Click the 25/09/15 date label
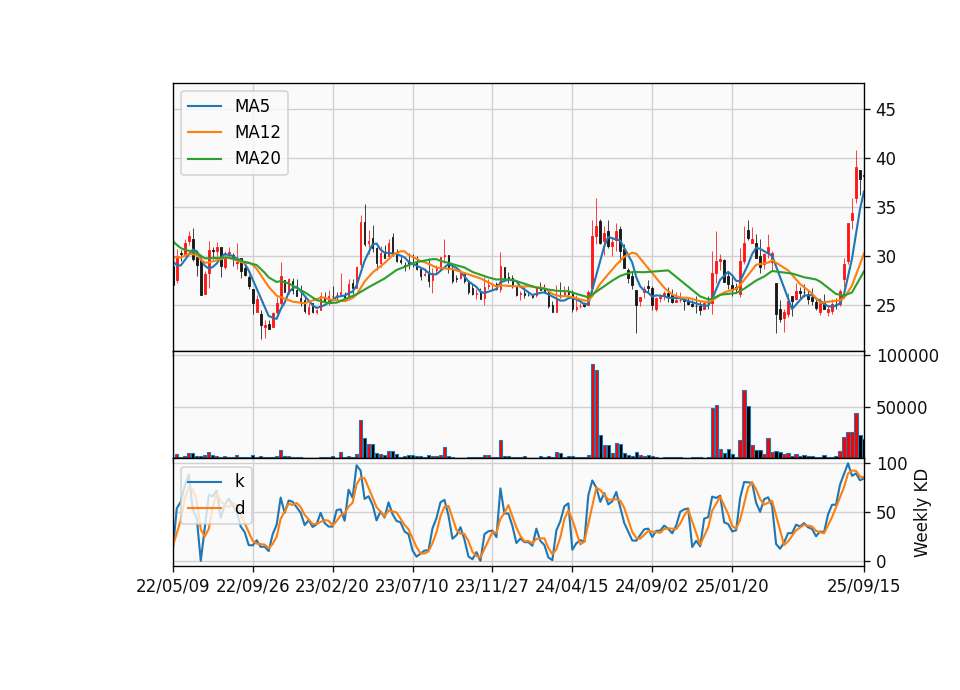This screenshot has height=690, width=960. [x=863, y=586]
